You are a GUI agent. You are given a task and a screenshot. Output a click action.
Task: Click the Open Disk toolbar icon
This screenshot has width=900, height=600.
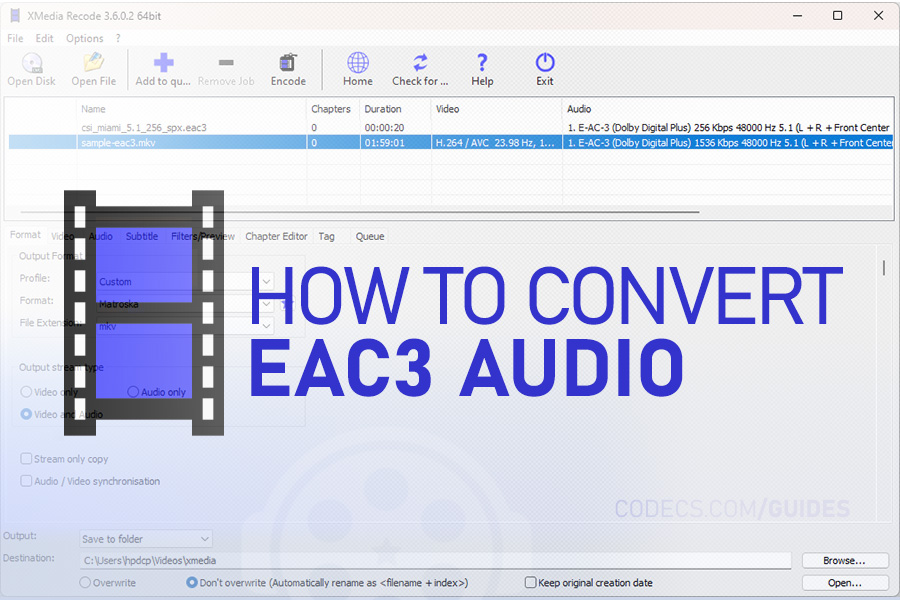(x=32, y=62)
